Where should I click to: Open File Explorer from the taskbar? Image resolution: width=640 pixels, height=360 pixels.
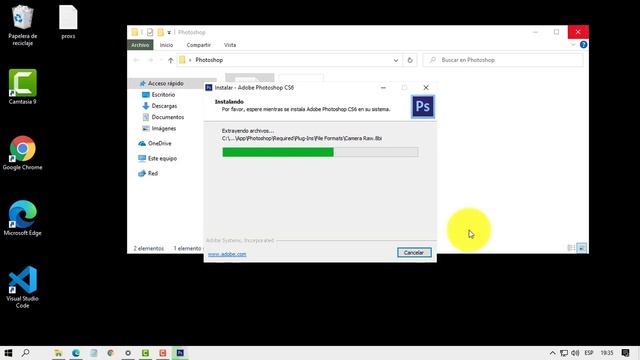(x=58, y=353)
